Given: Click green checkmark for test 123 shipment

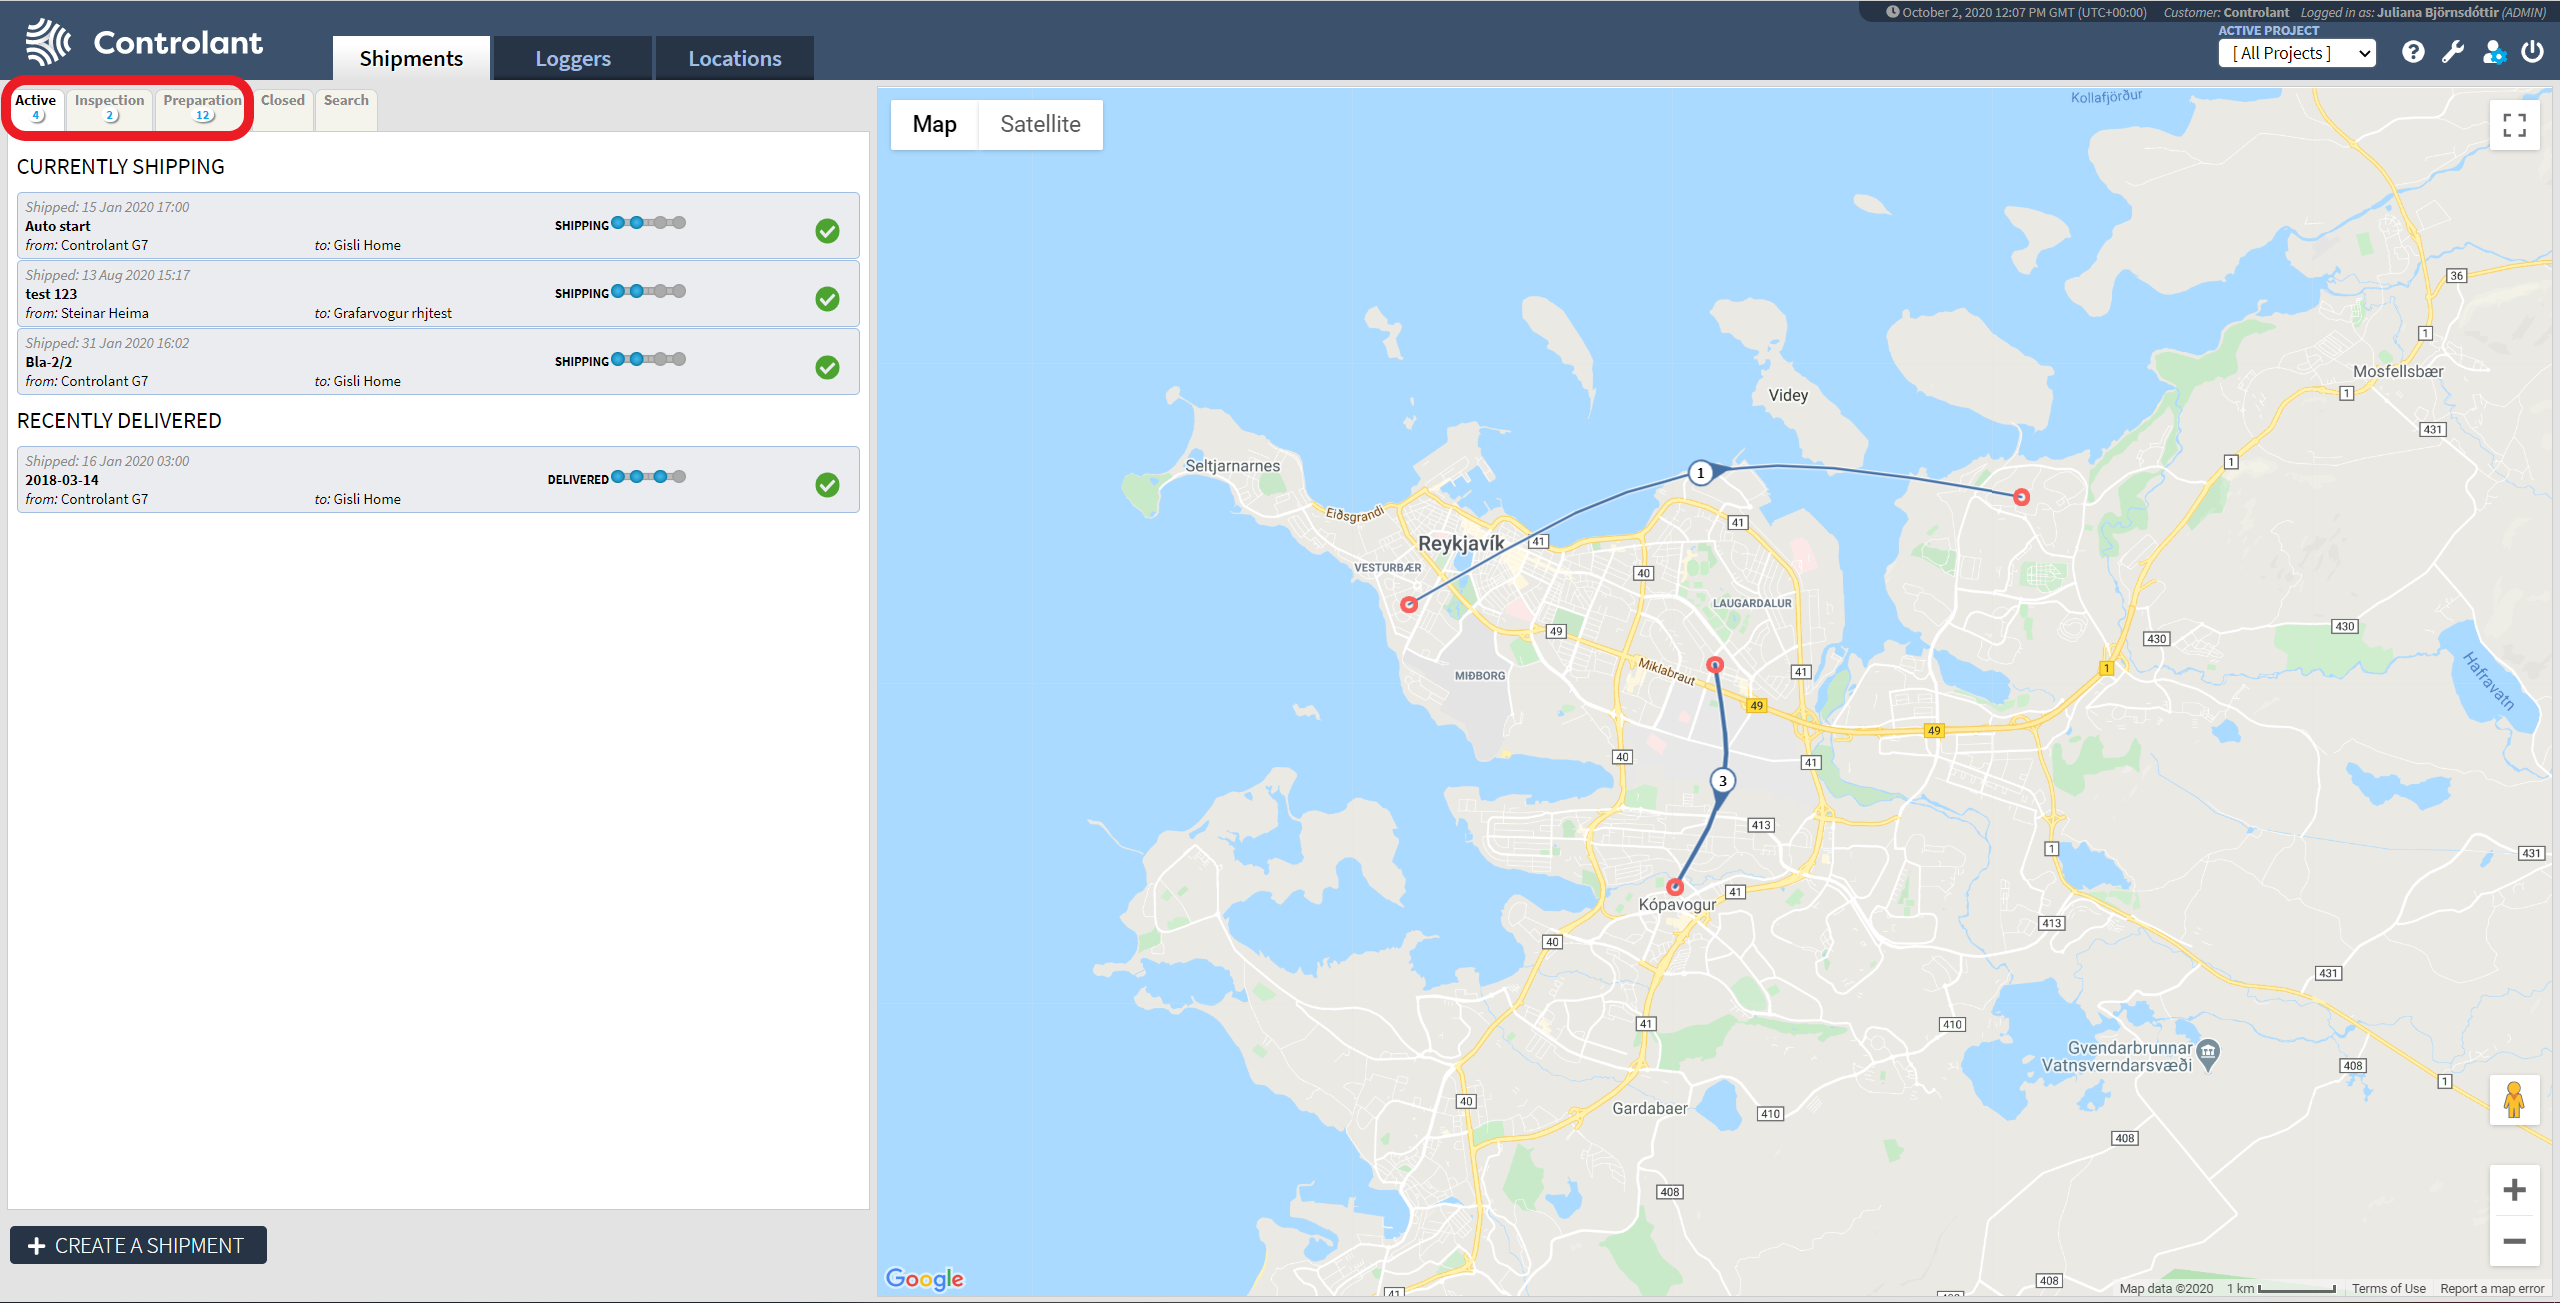Looking at the screenshot, I should tap(827, 299).
